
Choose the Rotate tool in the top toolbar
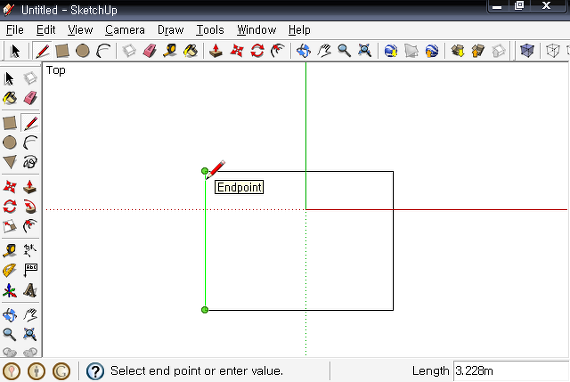tap(257, 51)
